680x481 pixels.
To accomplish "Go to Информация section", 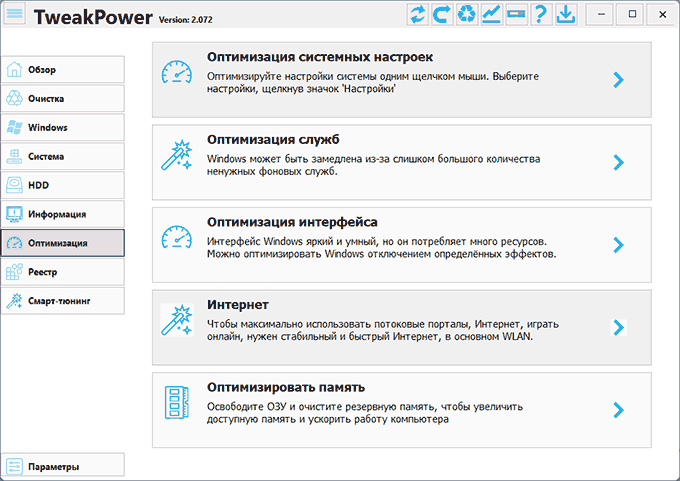I will tap(63, 214).
